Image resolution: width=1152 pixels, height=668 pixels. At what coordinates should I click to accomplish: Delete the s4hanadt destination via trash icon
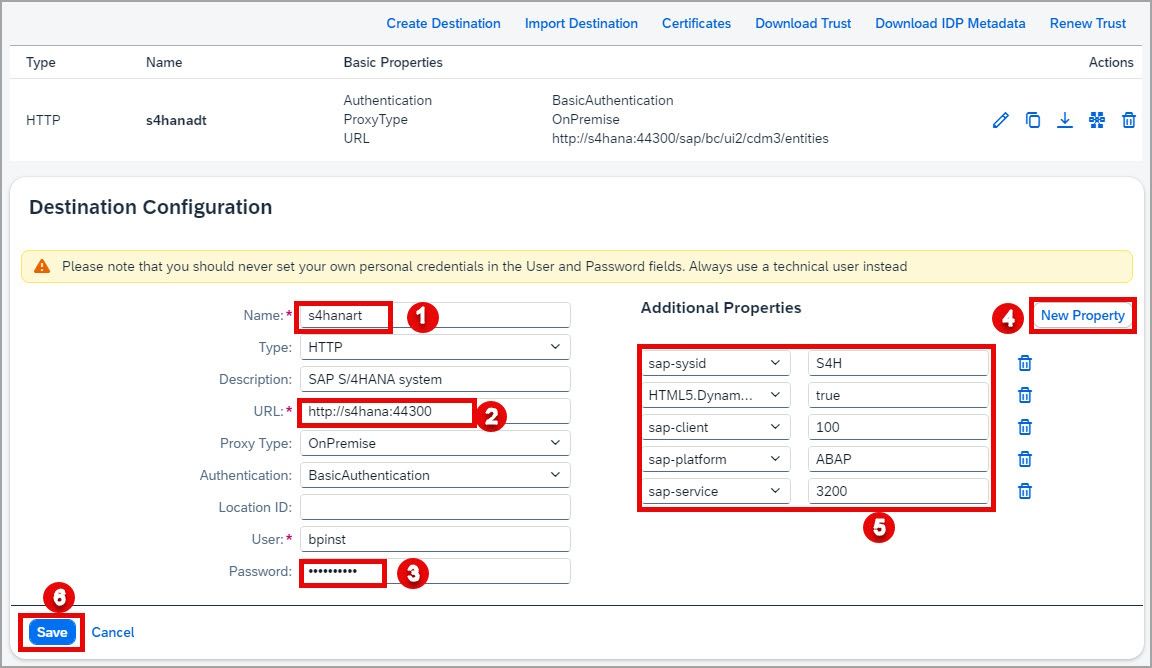[x=1129, y=120]
